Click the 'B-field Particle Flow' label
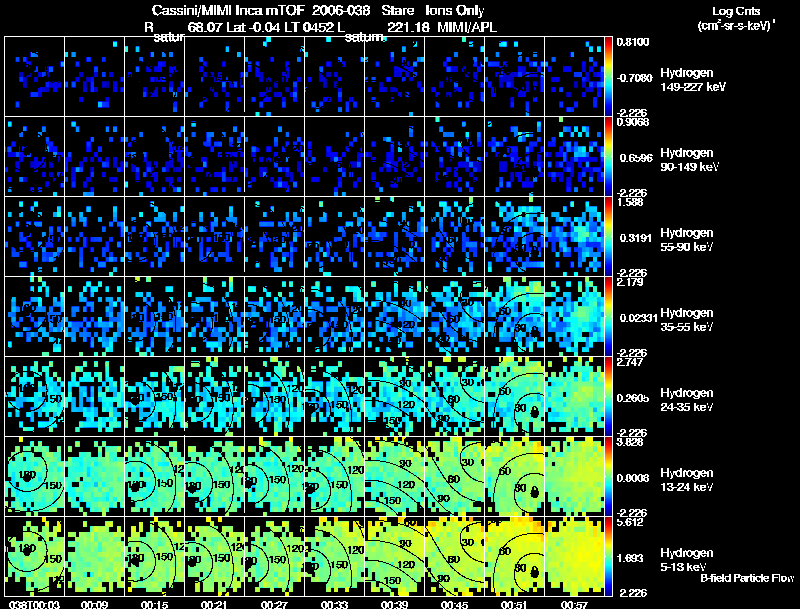800x609 pixels. click(747, 578)
